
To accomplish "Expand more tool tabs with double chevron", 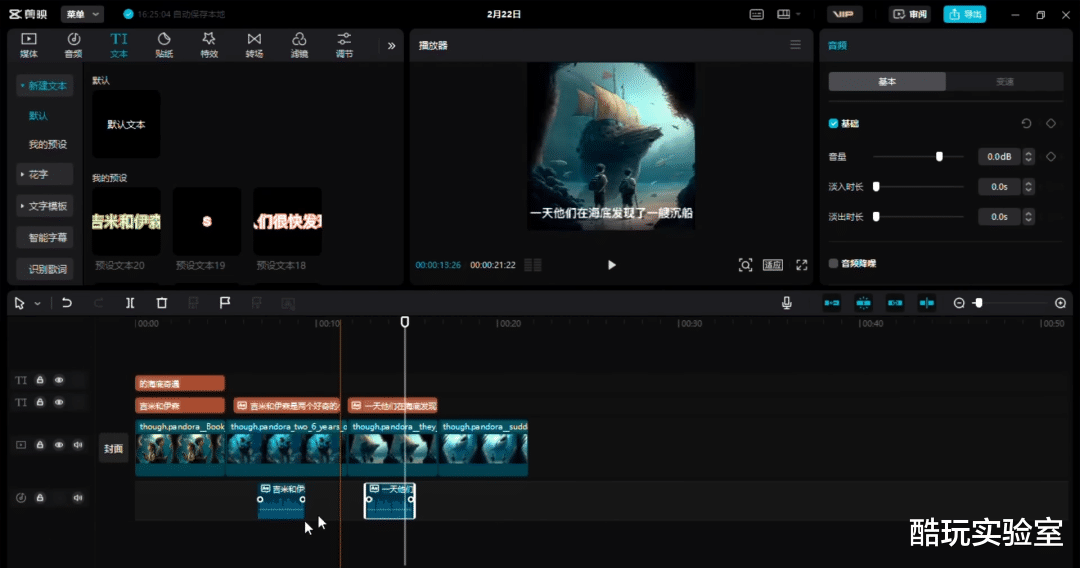I will pos(391,45).
